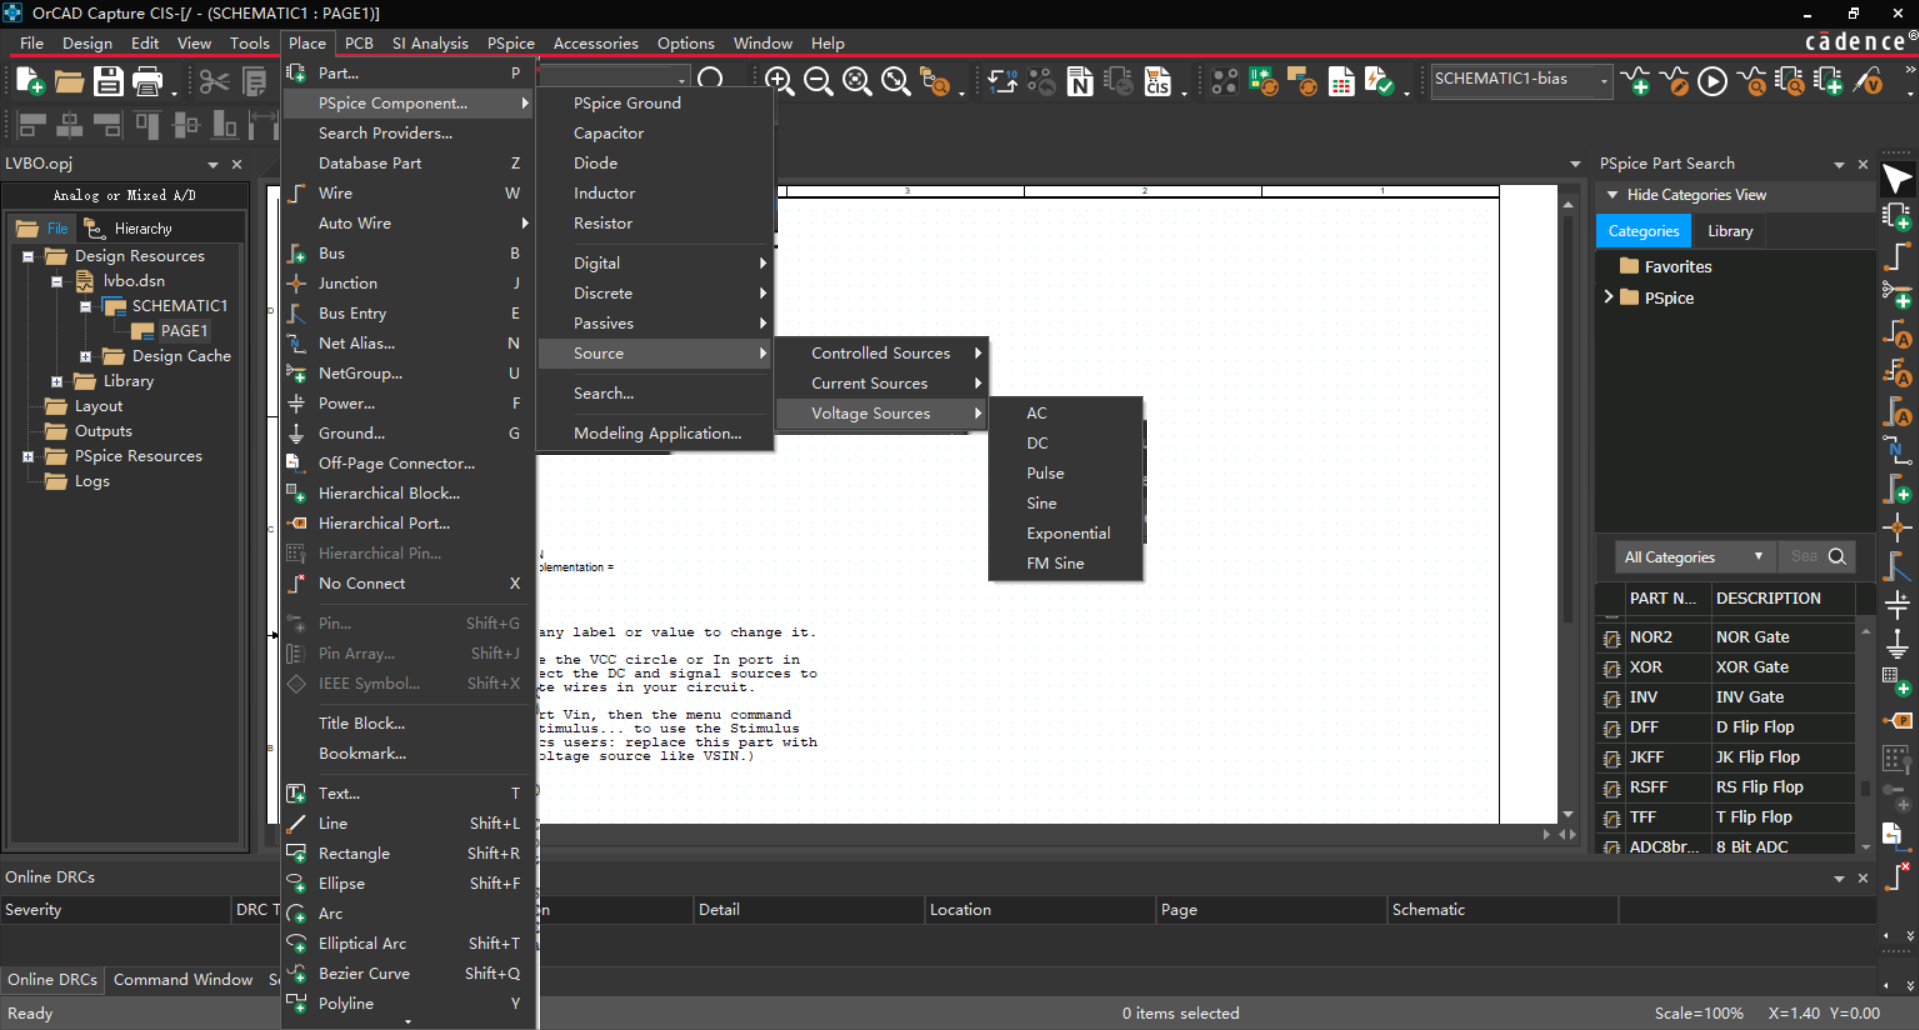The image size is (1919, 1030).
Task: Click Place Wire icon in right toolbar
Action: (x=1897, y=256)
